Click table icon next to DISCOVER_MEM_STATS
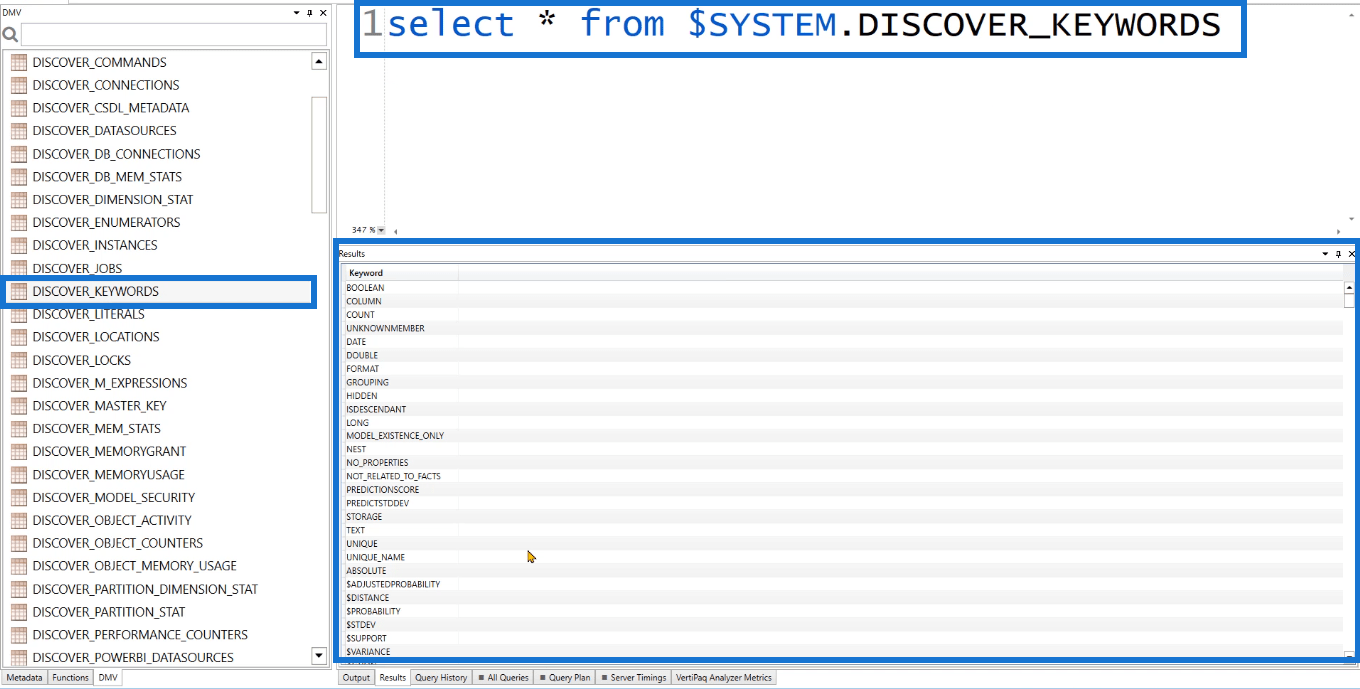 point(19,429)
